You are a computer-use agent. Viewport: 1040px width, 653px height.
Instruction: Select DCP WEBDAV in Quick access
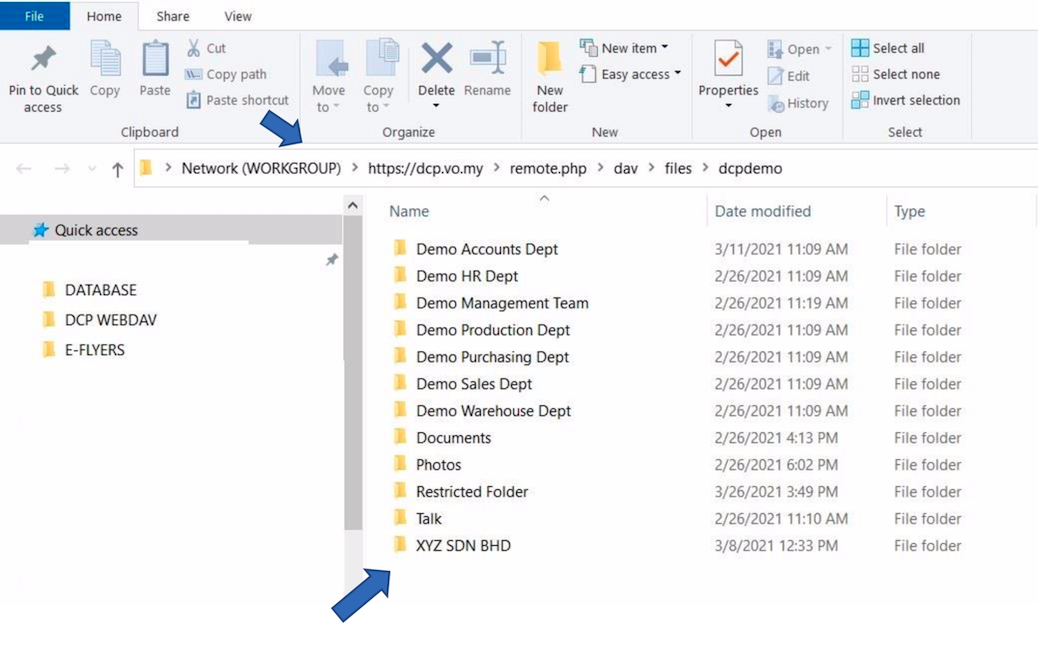[x=110, y=320]
